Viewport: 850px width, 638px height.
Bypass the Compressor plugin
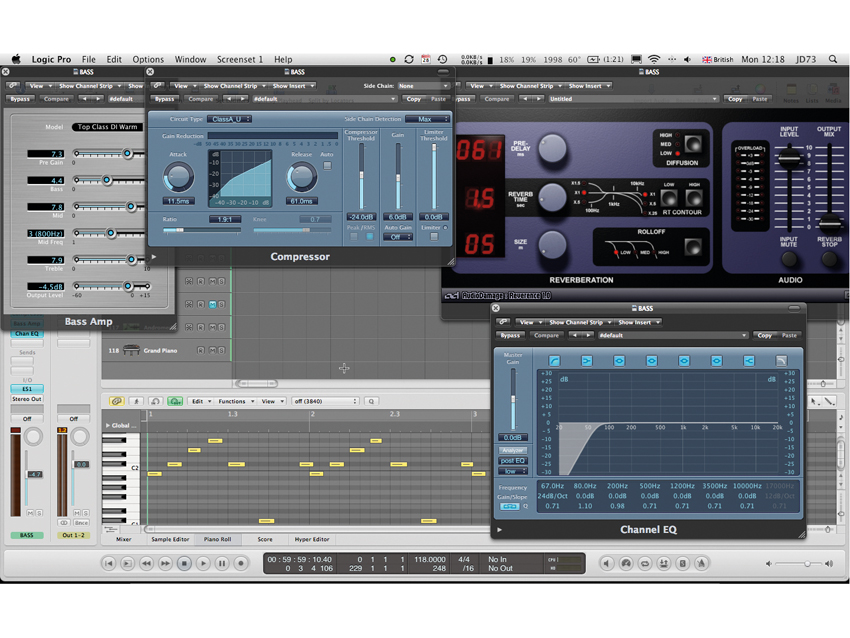165,99
